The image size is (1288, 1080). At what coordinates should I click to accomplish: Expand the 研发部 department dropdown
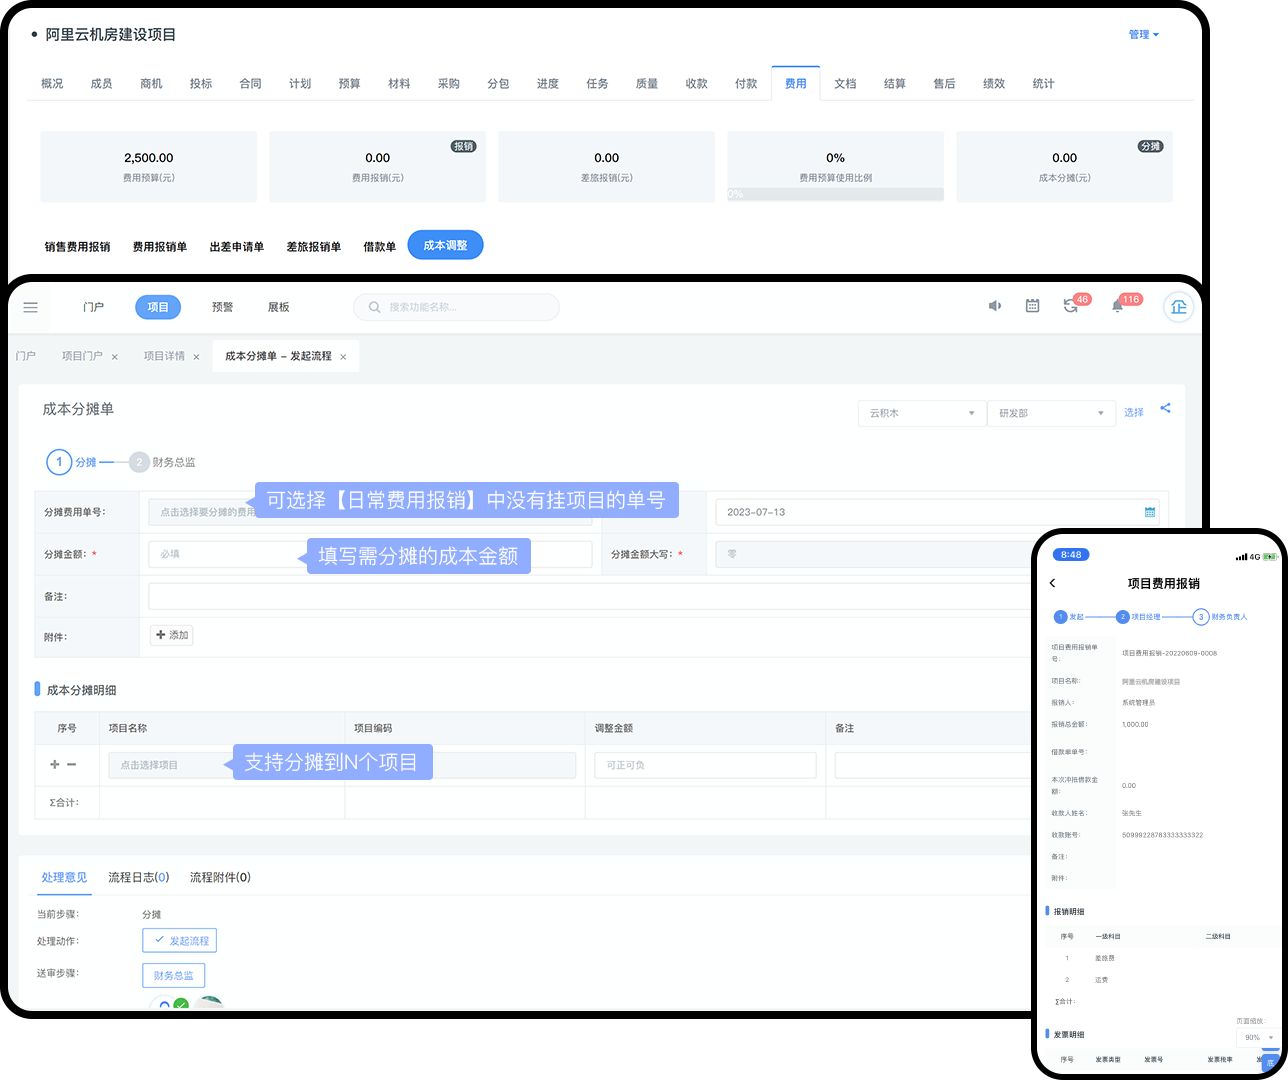click(1051, 413)
